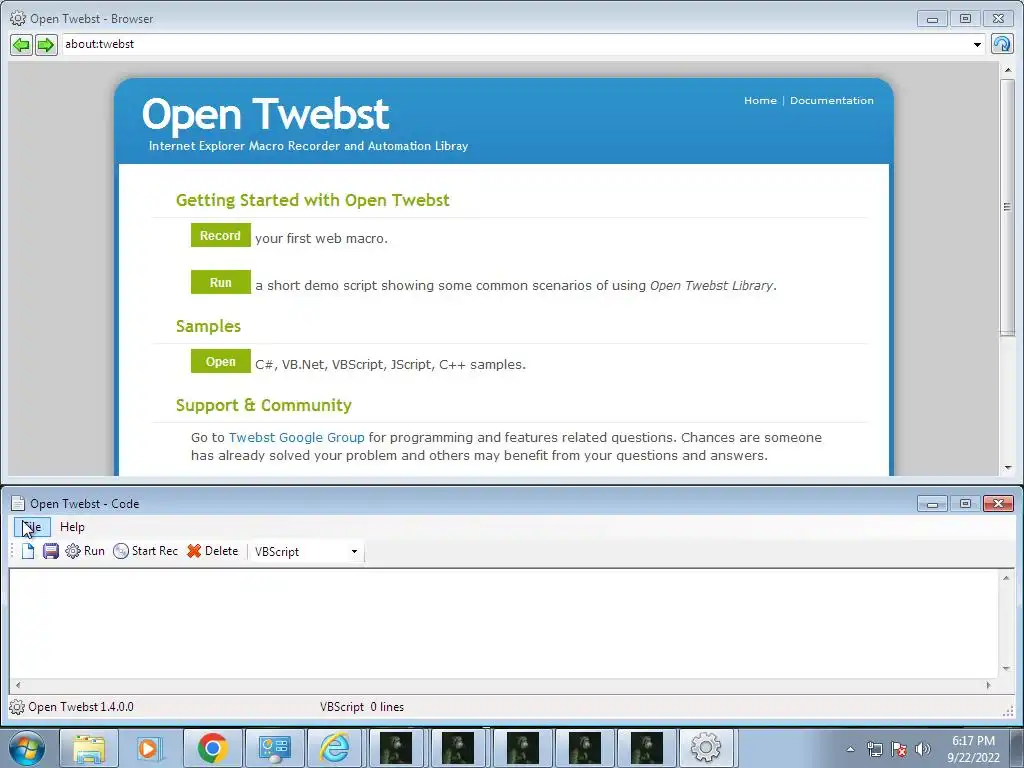The width and height of the screenshot is (1024, 768).
Task: Click browser page scrollbar down arrow
Action: (x=1008, y=468)
